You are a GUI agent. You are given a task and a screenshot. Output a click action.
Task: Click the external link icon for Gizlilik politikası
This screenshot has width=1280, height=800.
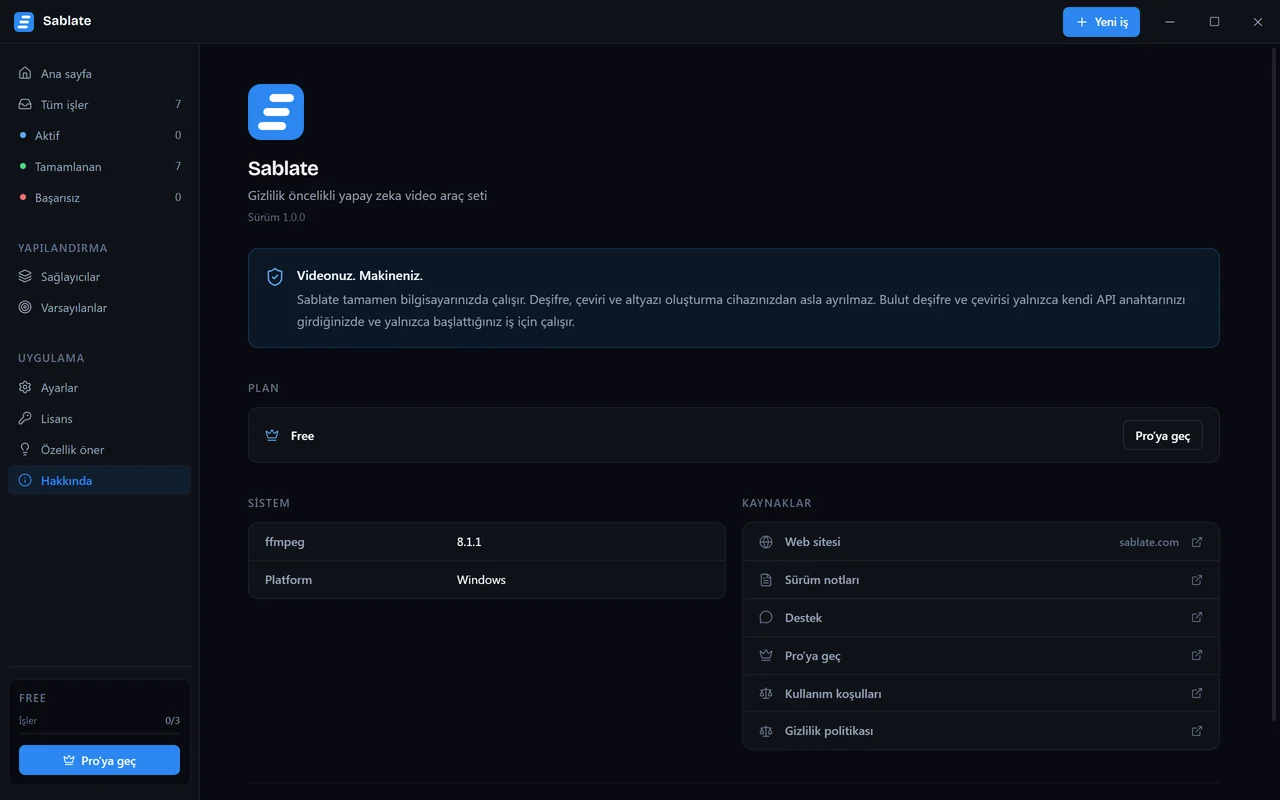[x=1197, y=731]
